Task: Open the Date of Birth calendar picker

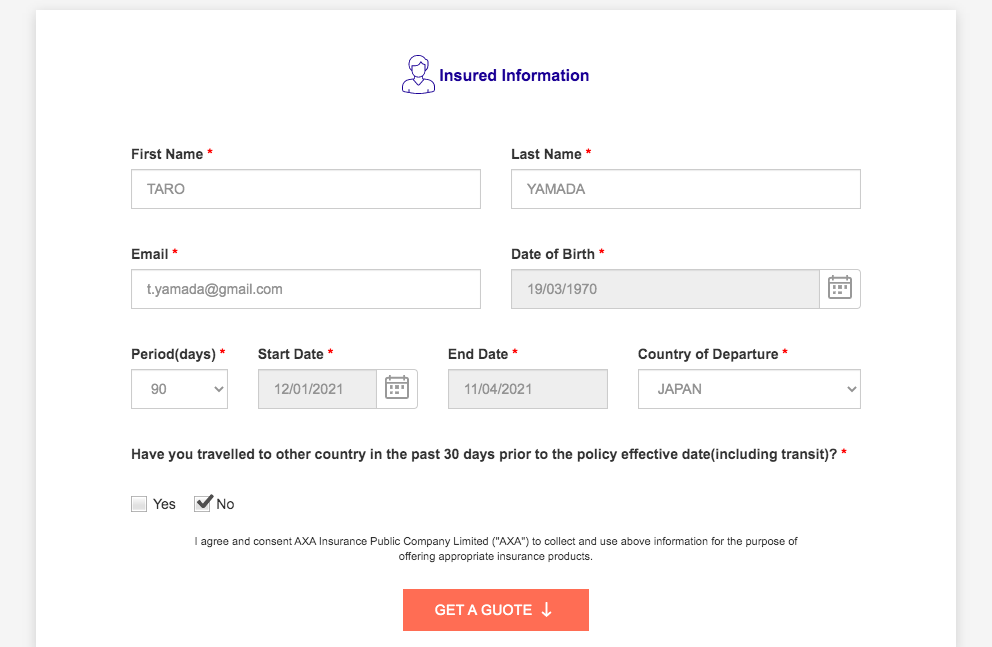Action: point(839,289)
